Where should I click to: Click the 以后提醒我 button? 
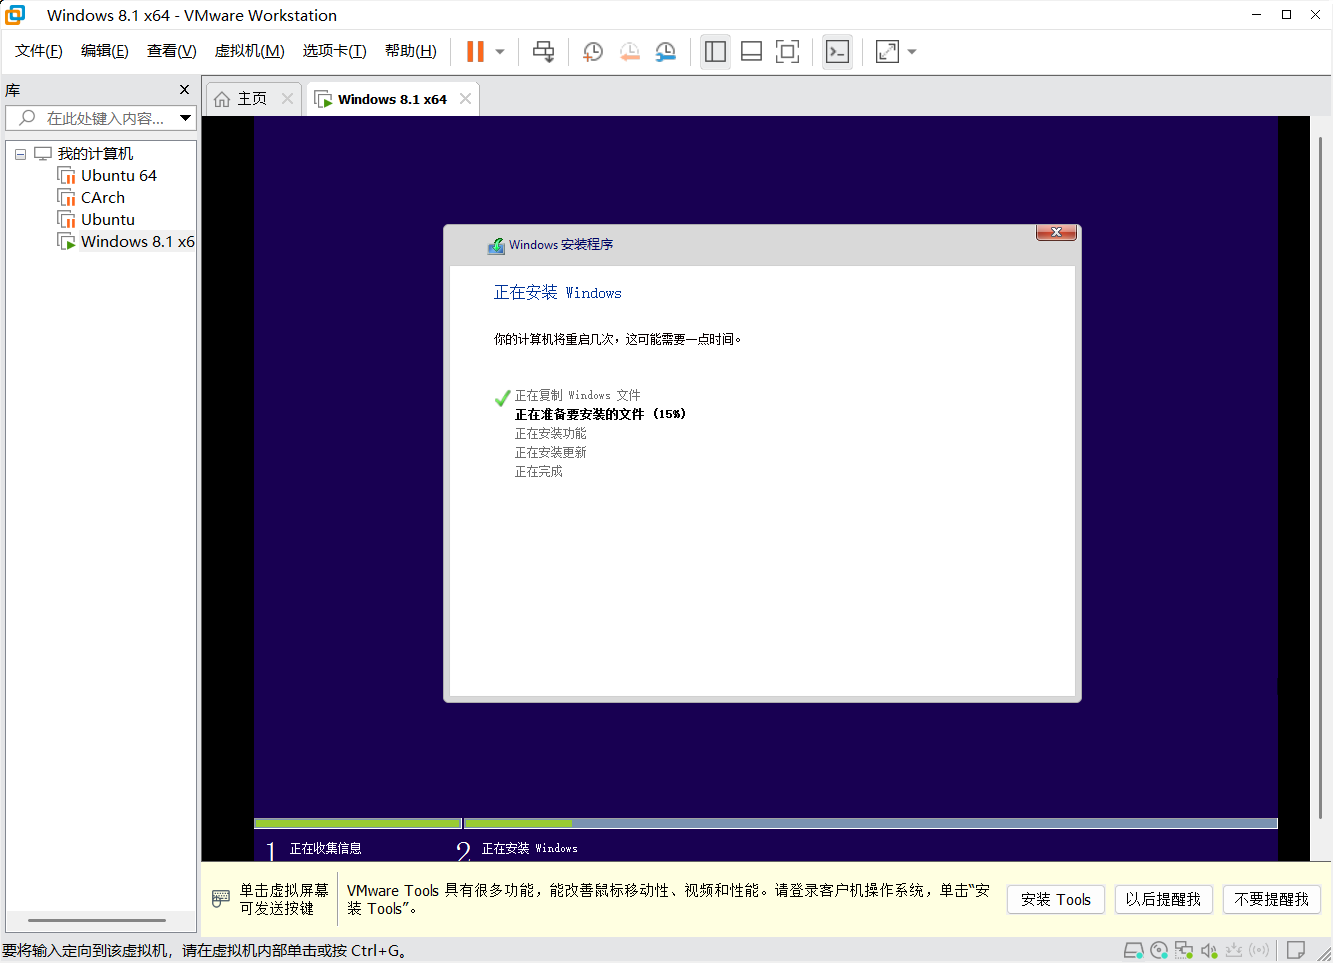(1163, 899)
